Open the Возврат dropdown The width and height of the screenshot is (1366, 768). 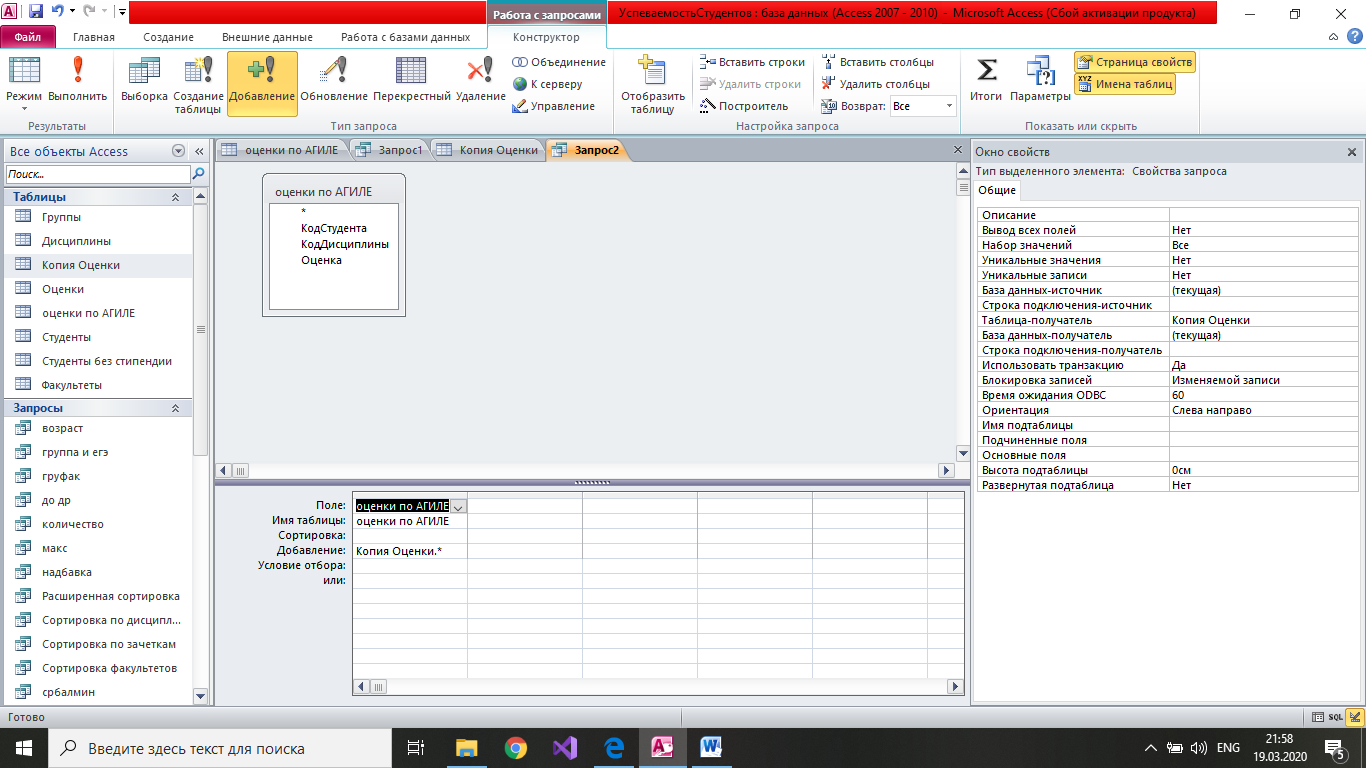coord(949,106)
